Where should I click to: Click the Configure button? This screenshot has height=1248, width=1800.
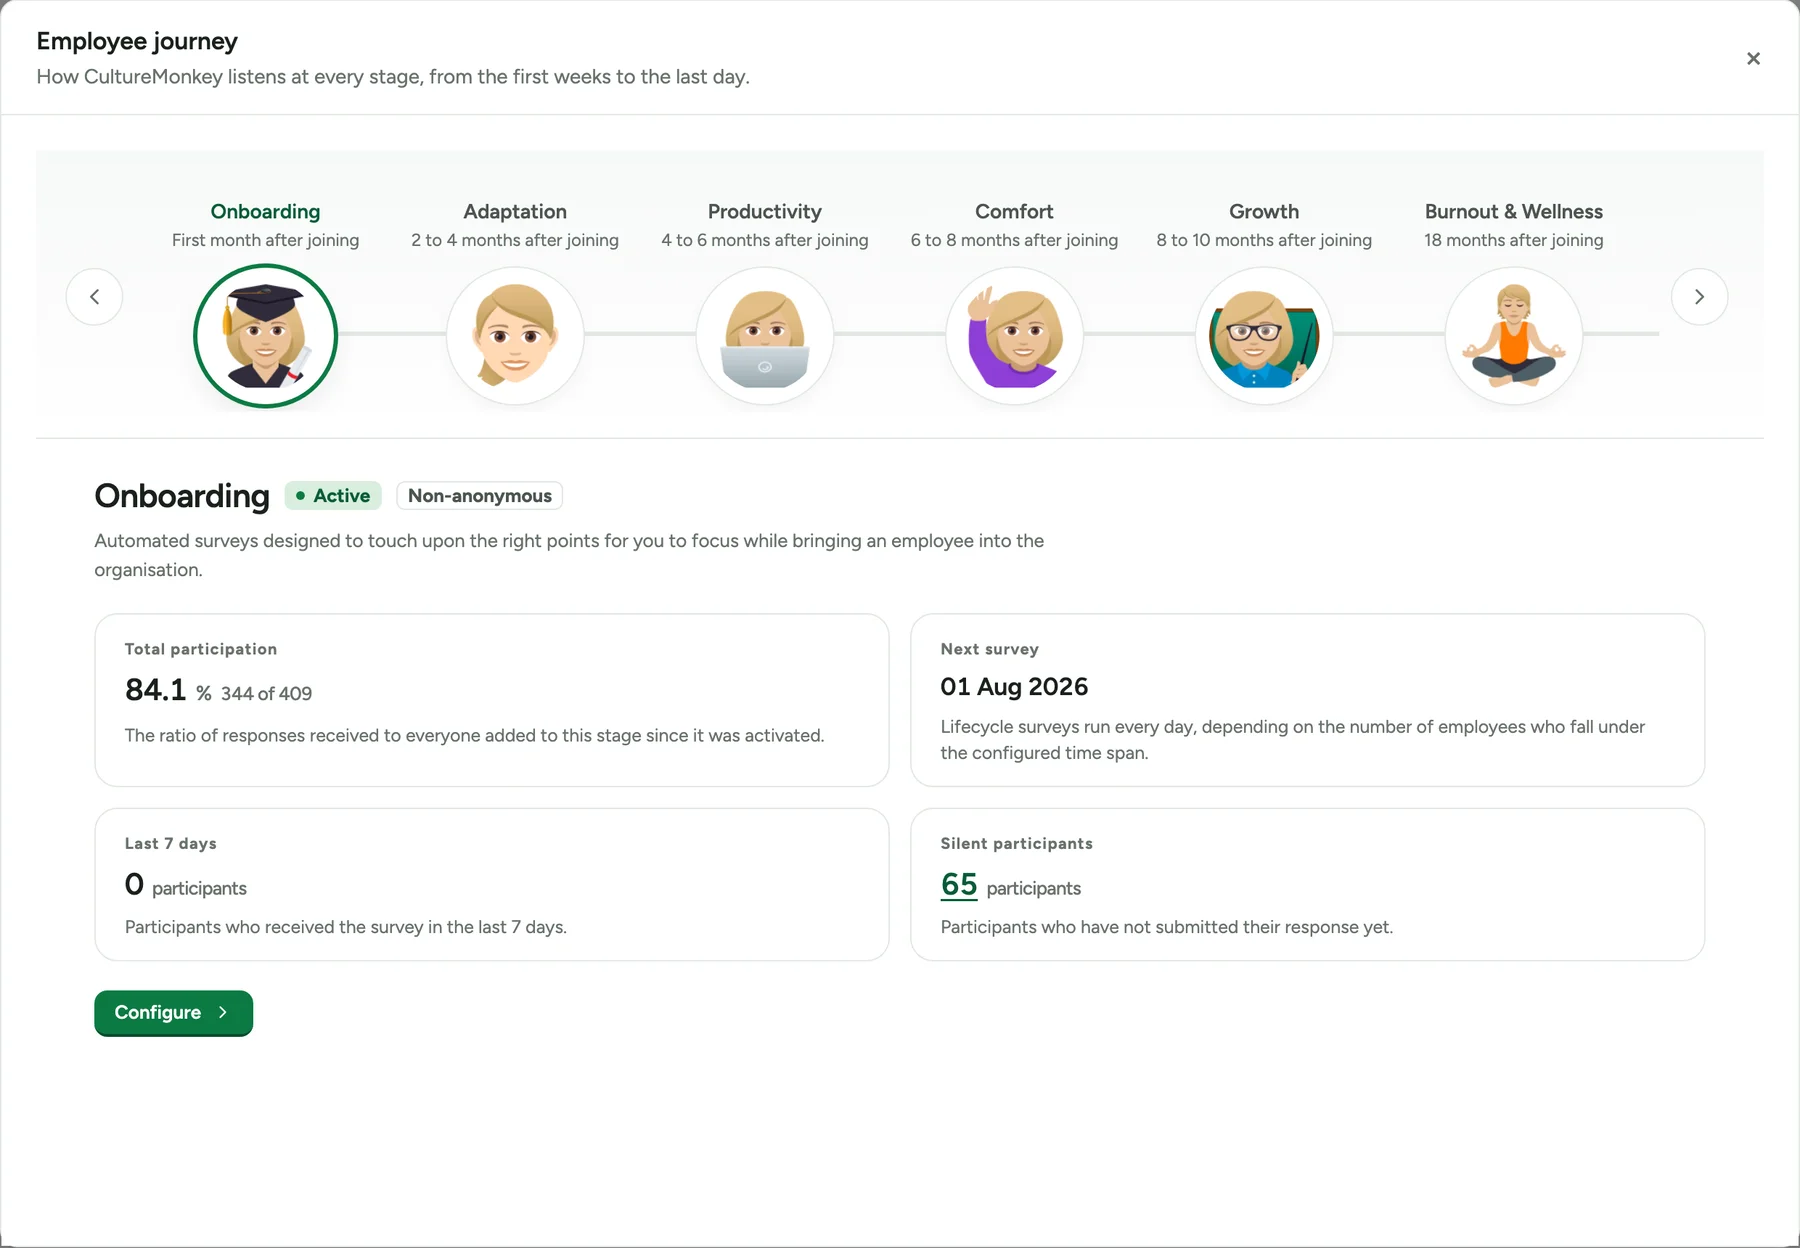[173, 1013]
